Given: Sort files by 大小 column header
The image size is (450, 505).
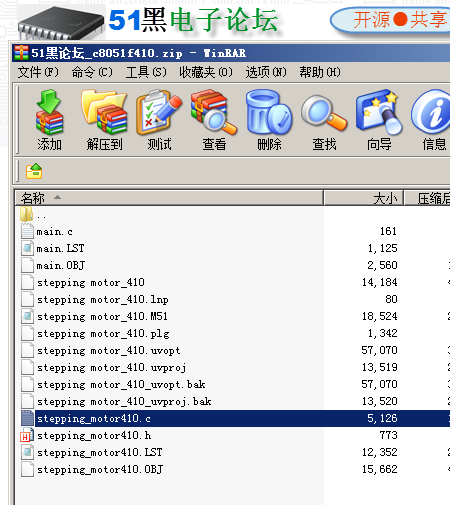Looking at the screenshot, I should pyautogui.click(x=364, y=198).
